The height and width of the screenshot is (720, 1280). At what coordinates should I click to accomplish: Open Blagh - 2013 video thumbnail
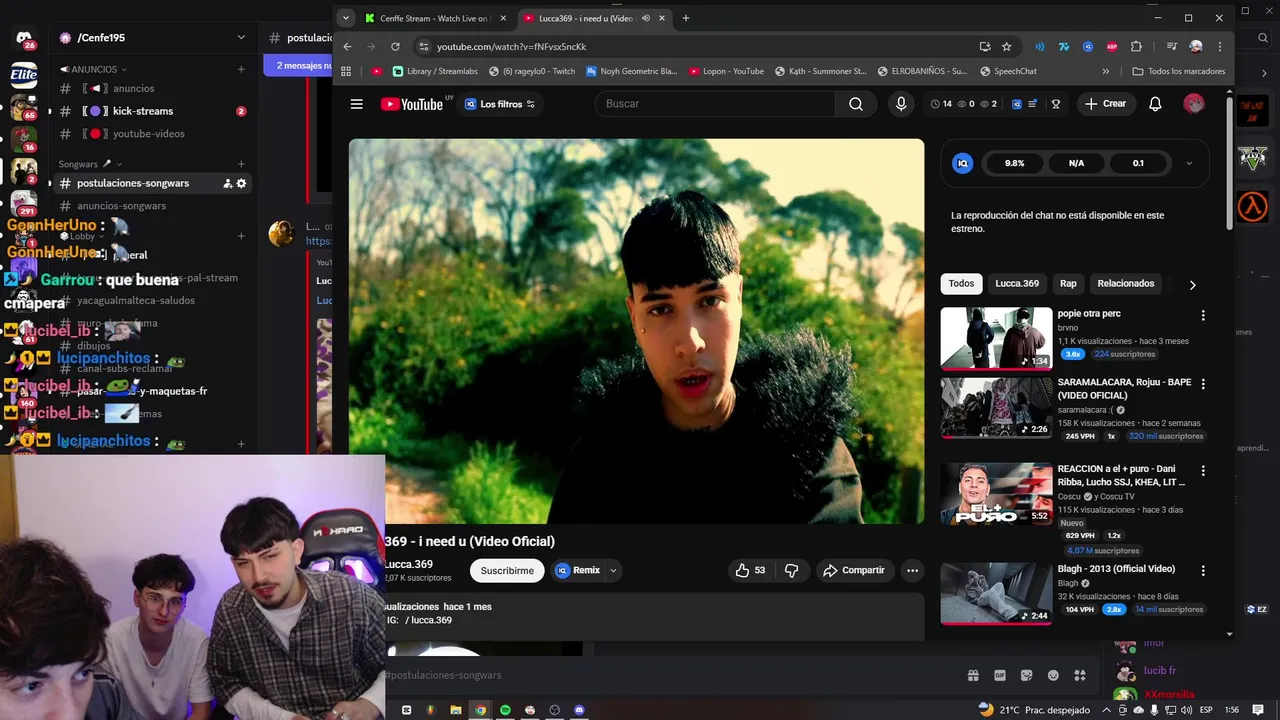point(996,593)
